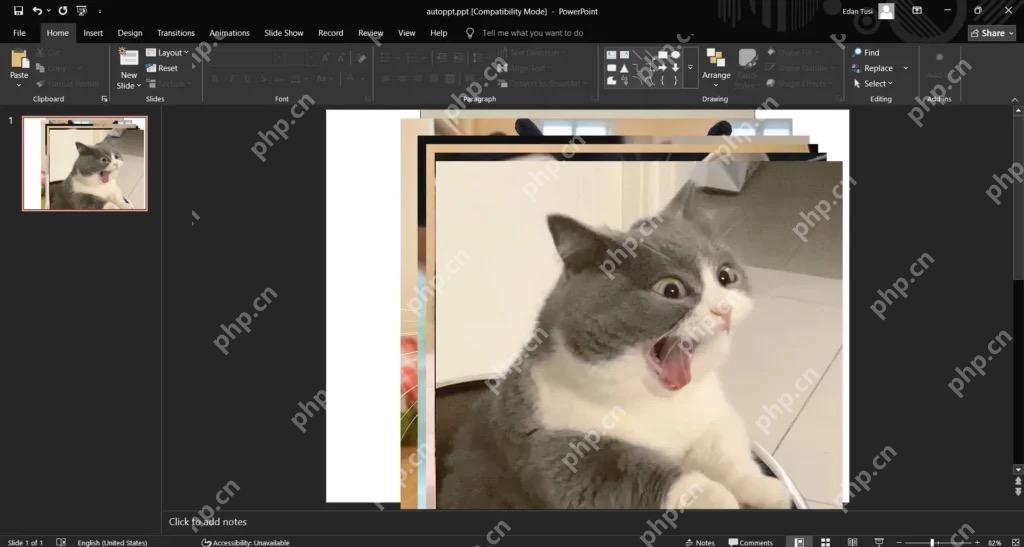Screen dimensions: 1024x547
Task: Select the oval shape in gallery
Action: [x=675, y=55]
